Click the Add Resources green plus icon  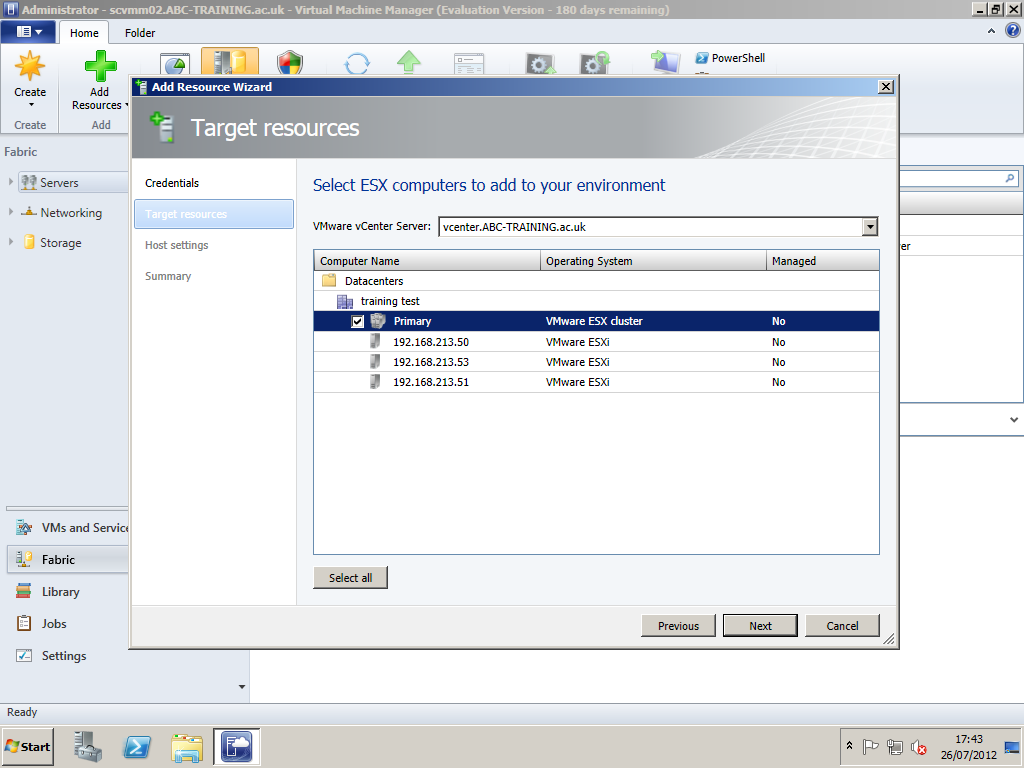coord(100,66)
